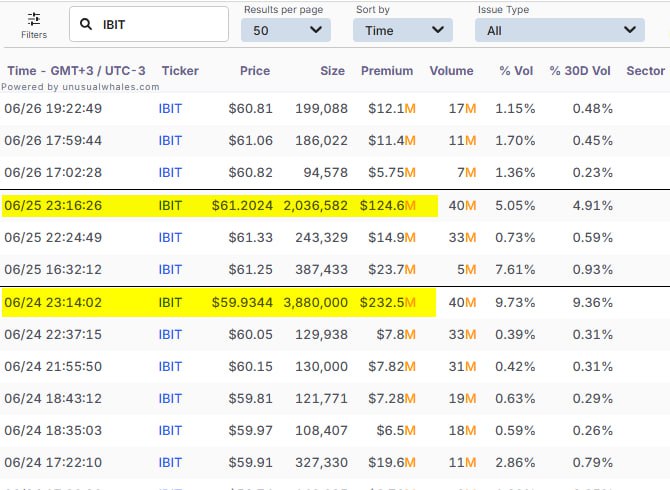Image resolution: width=670 pixels, height=490 pixels.
Task: Select the price $59.9344
Action: coord(242,302)
